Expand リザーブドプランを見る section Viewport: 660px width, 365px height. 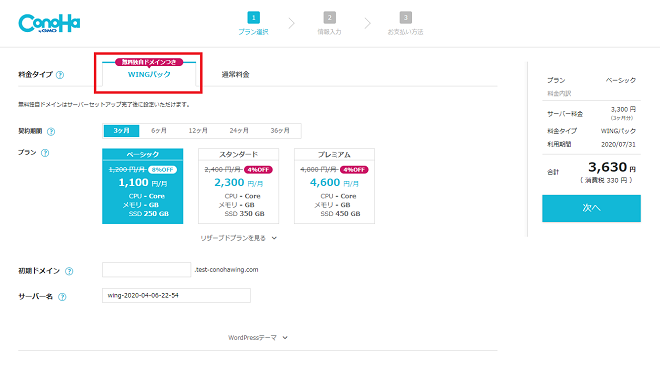tap(238, 238)
